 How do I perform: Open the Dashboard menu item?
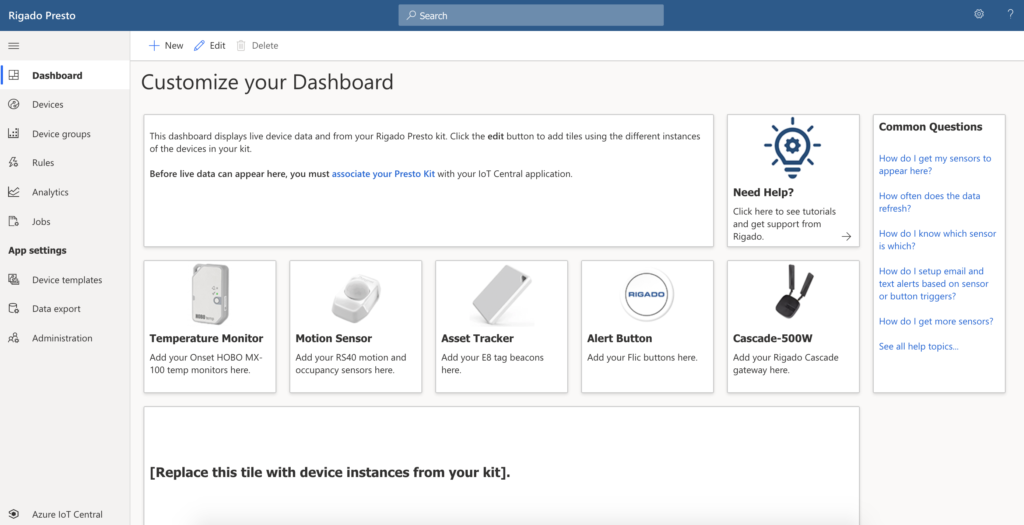click(65, 75)
